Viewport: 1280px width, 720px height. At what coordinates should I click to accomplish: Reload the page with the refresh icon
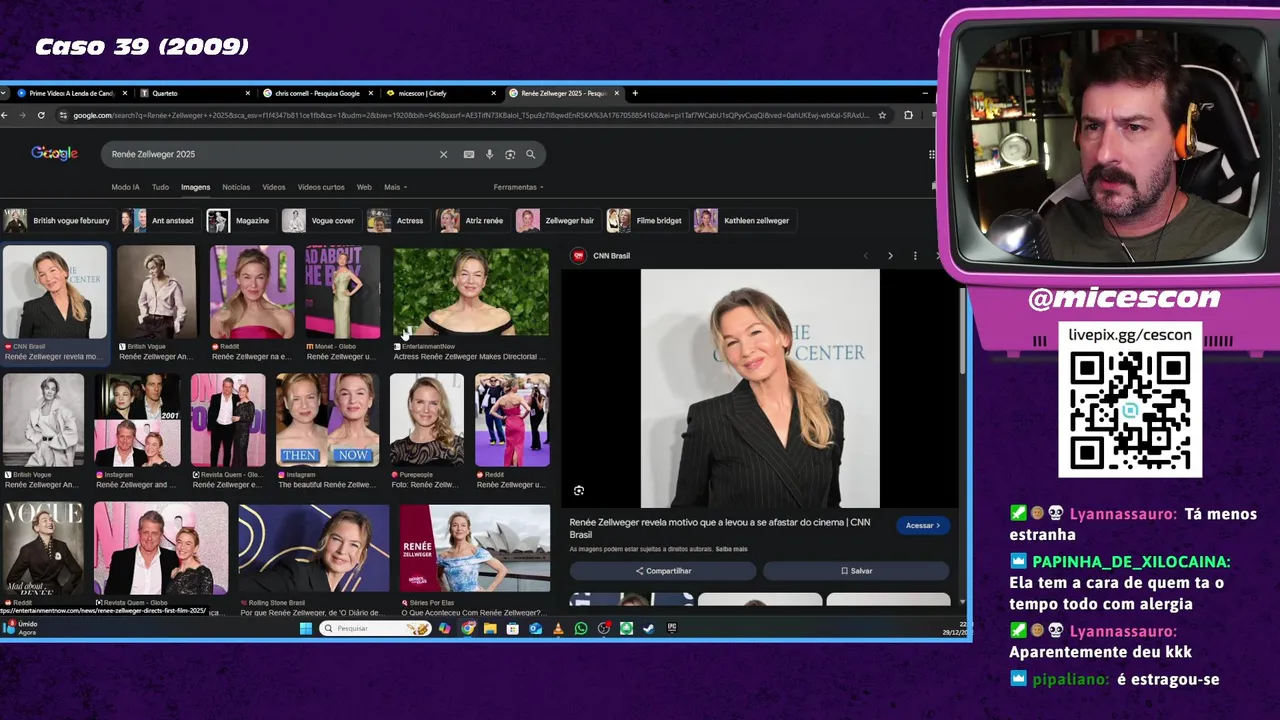click(x=41, y=115)
